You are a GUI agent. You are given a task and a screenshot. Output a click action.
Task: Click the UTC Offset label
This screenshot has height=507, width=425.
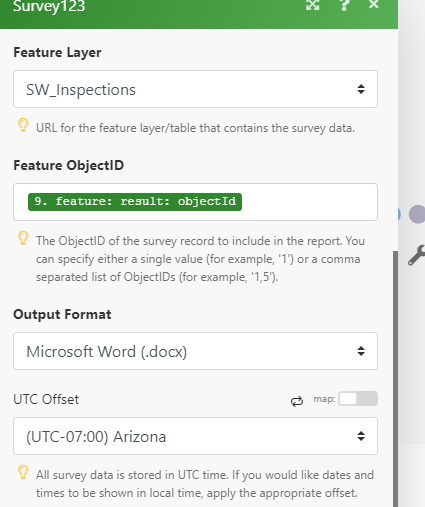click(46, 399)
